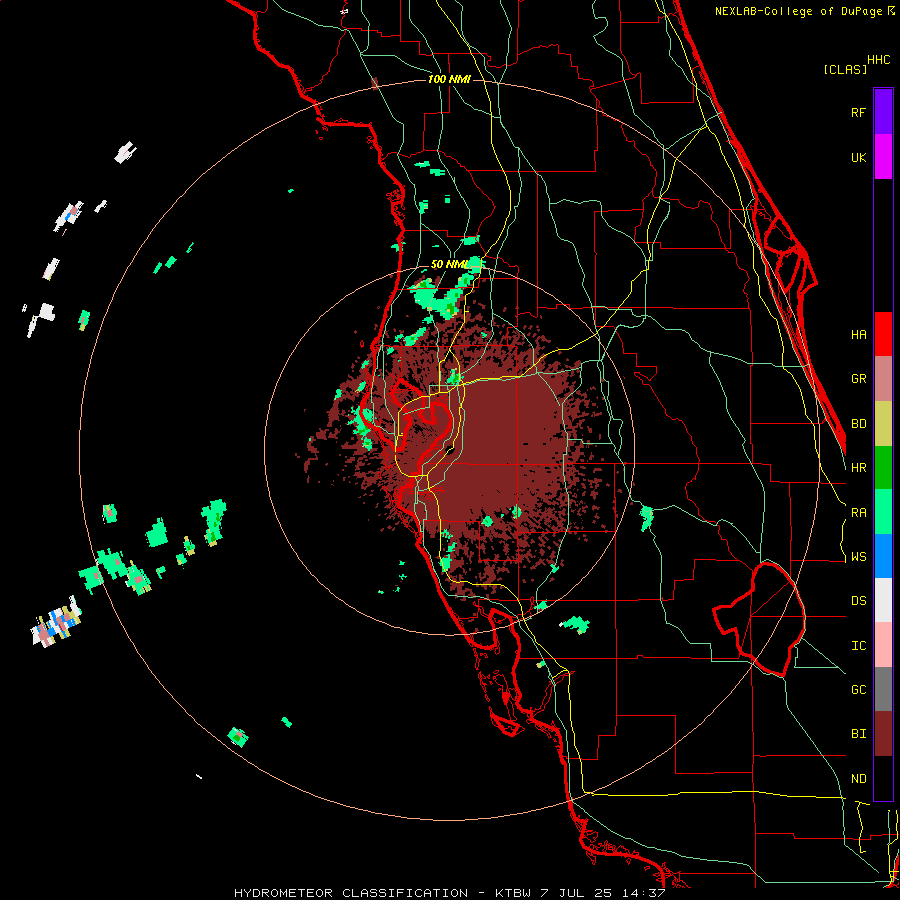This screenshot has height=900, width=900.
Task: Click the RA legend label
Action: tap(858, 513)
